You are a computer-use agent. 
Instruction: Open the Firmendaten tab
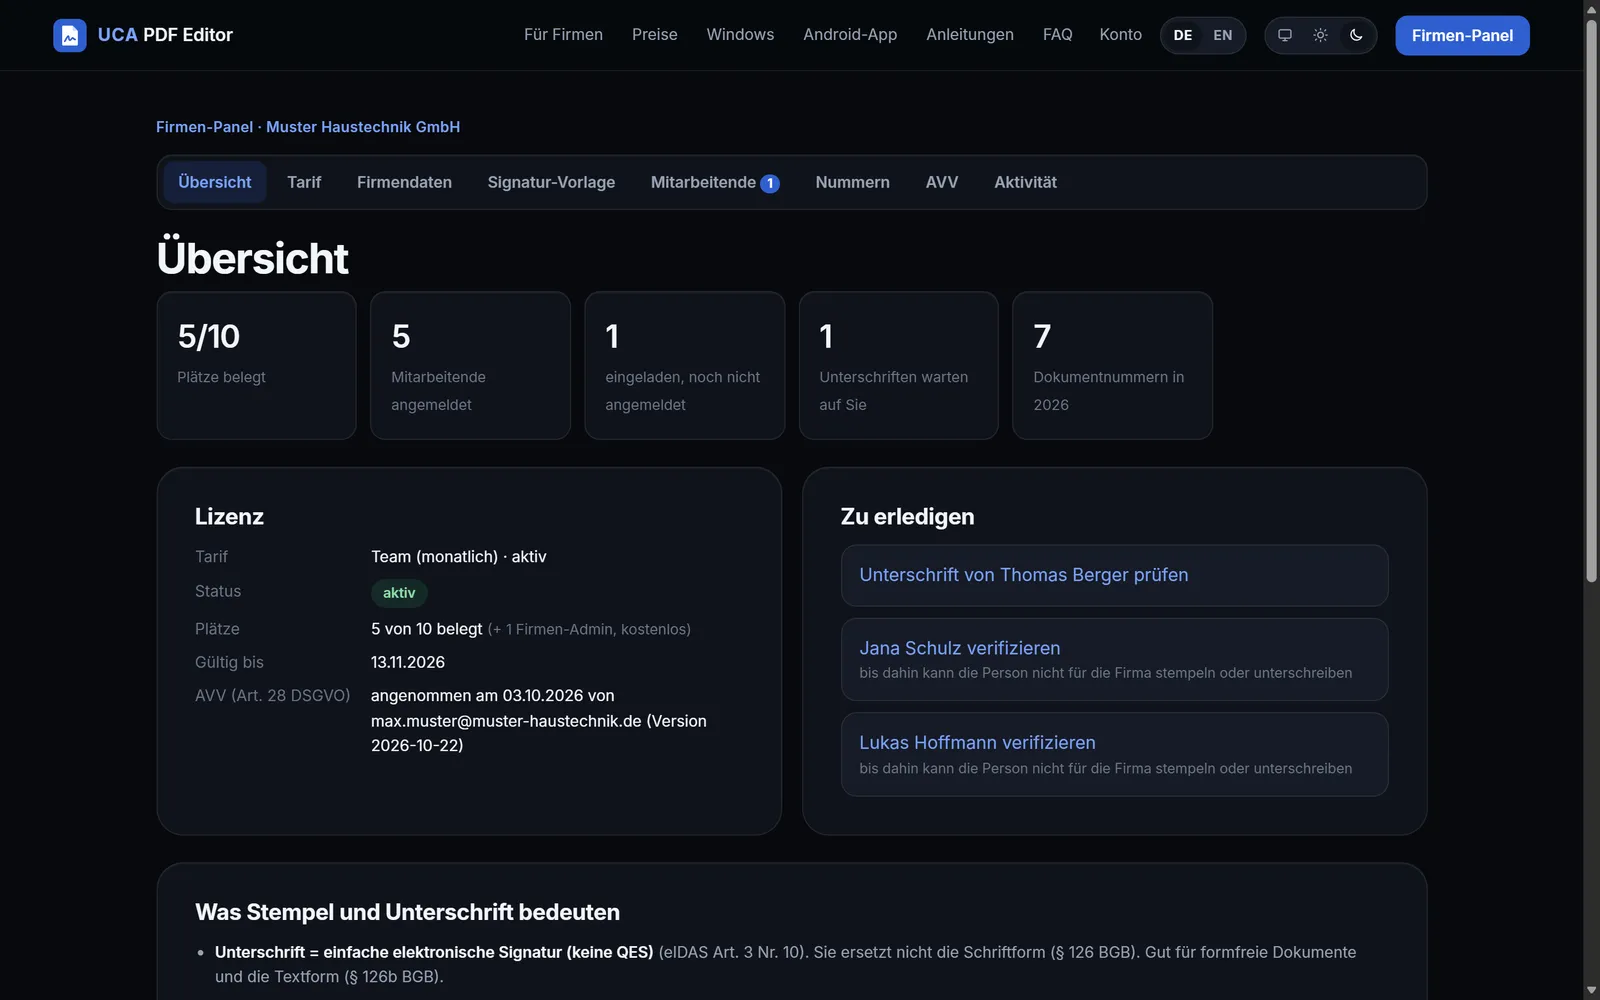pyautogui.click(x=404, y=182)
